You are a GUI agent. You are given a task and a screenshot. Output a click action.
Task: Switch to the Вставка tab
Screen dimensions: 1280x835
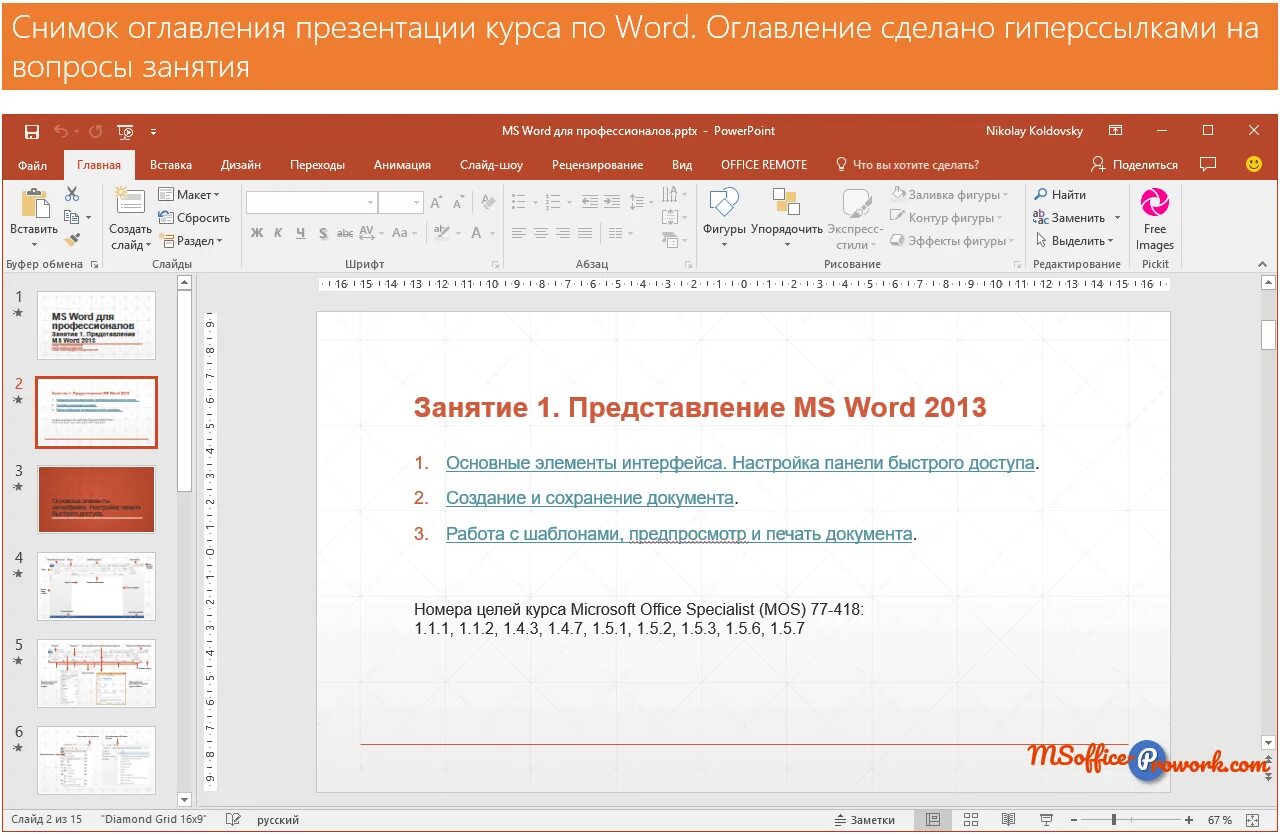[171, 165]
